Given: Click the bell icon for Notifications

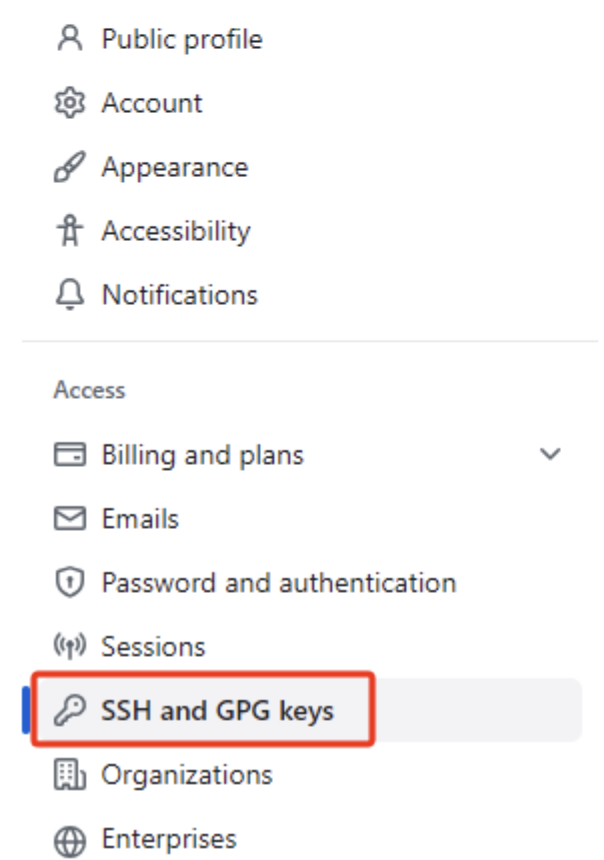Looking at the screenshot, I should (x=67, y=296).
